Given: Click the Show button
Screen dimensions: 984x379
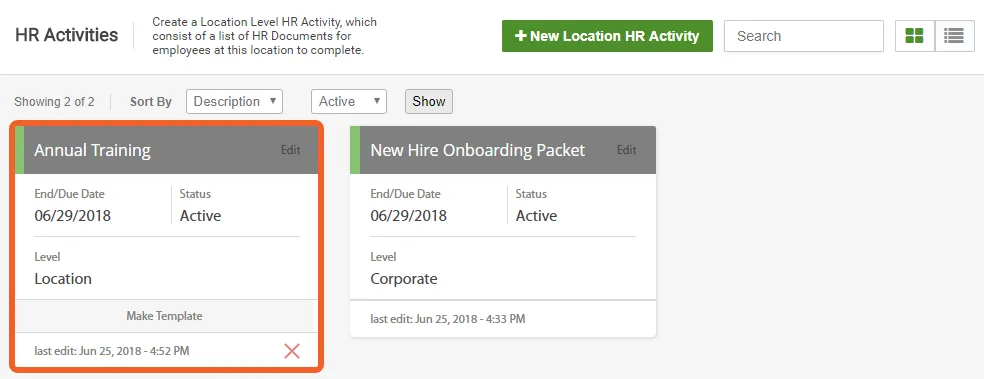Looking at the screenshot, I should 429,102.
